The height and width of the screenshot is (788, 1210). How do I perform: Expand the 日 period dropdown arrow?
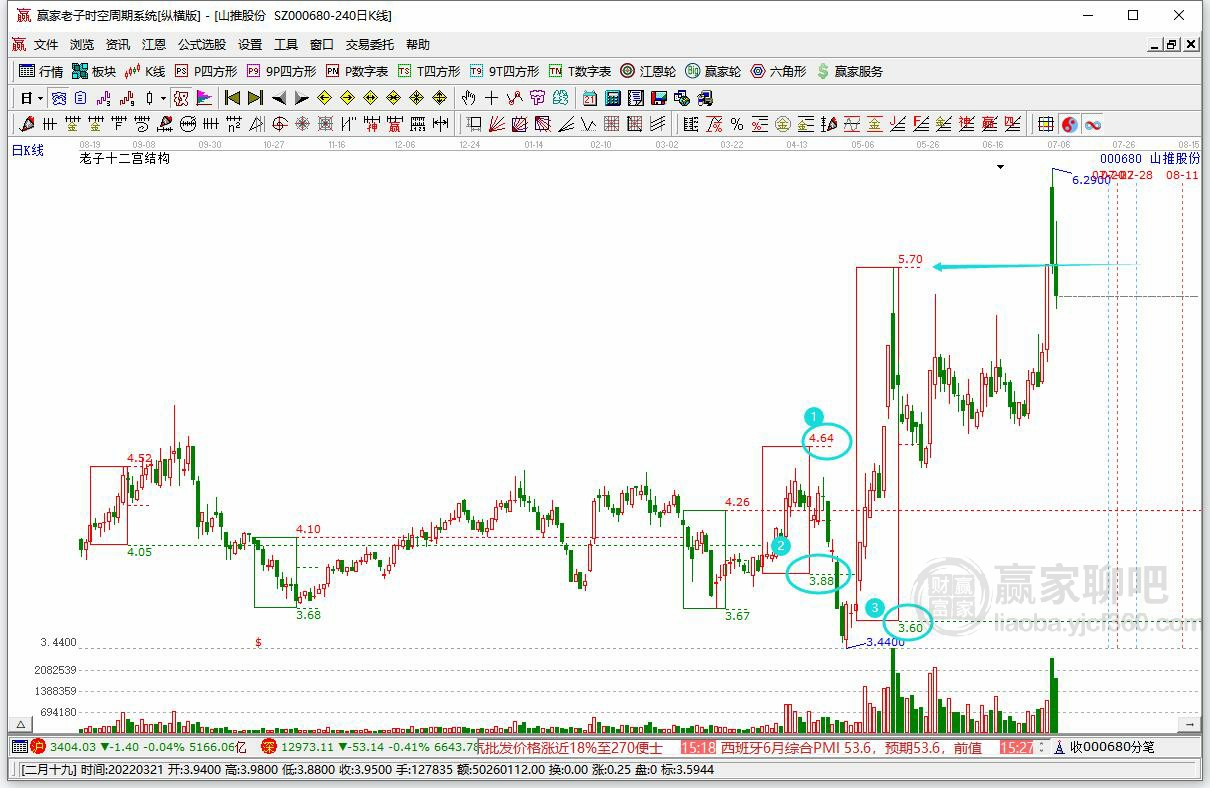coord(40,98)
